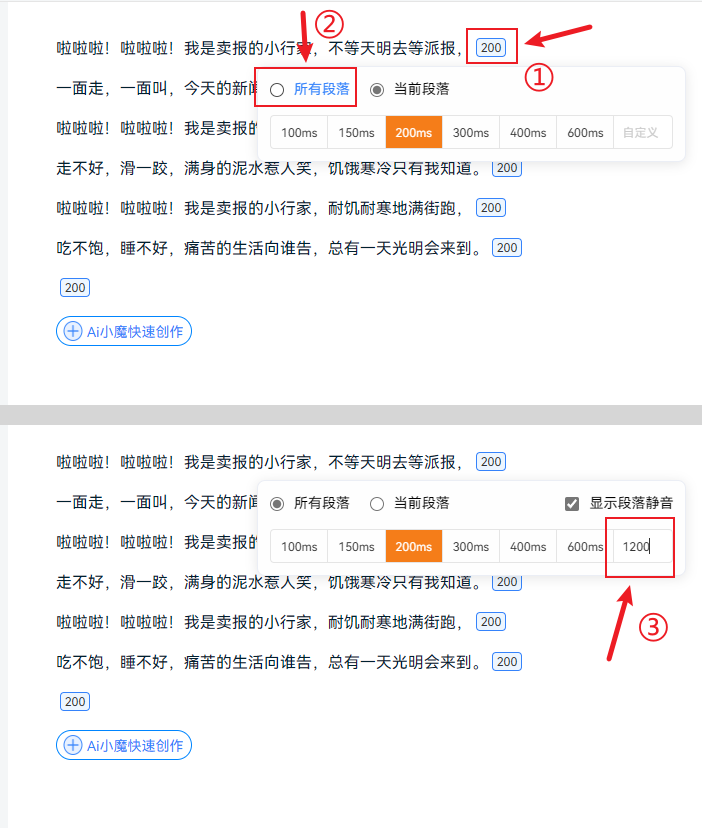Click the 200 tag after 饥饿寒冷只有我知道 in upper panel
The width and height of the screenshot is (702, 828).
507,168
